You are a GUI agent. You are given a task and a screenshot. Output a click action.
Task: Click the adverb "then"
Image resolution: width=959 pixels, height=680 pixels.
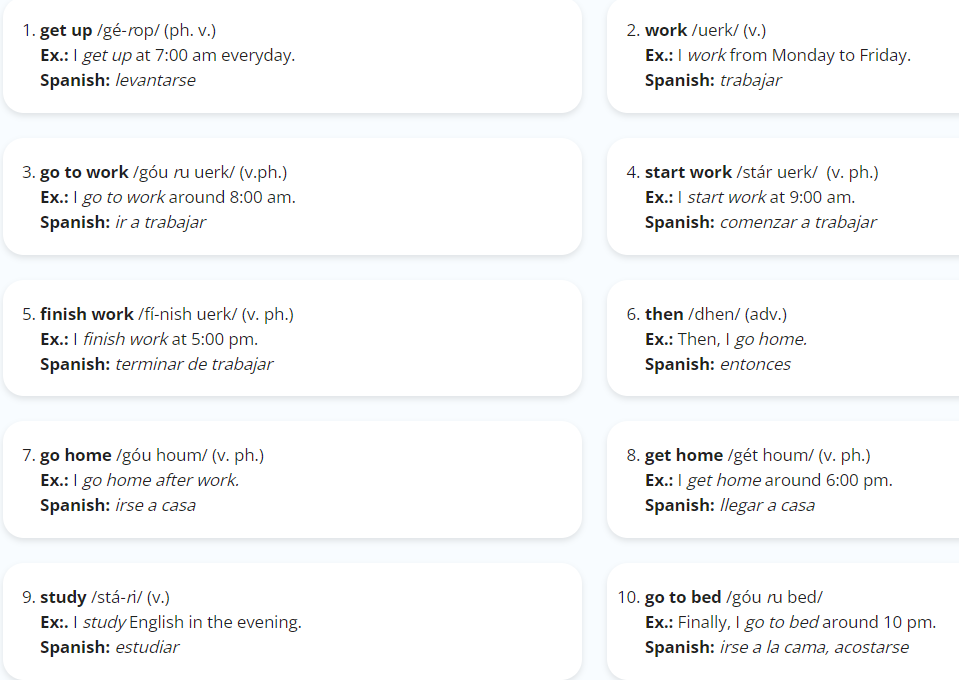(x=664, y=314)
